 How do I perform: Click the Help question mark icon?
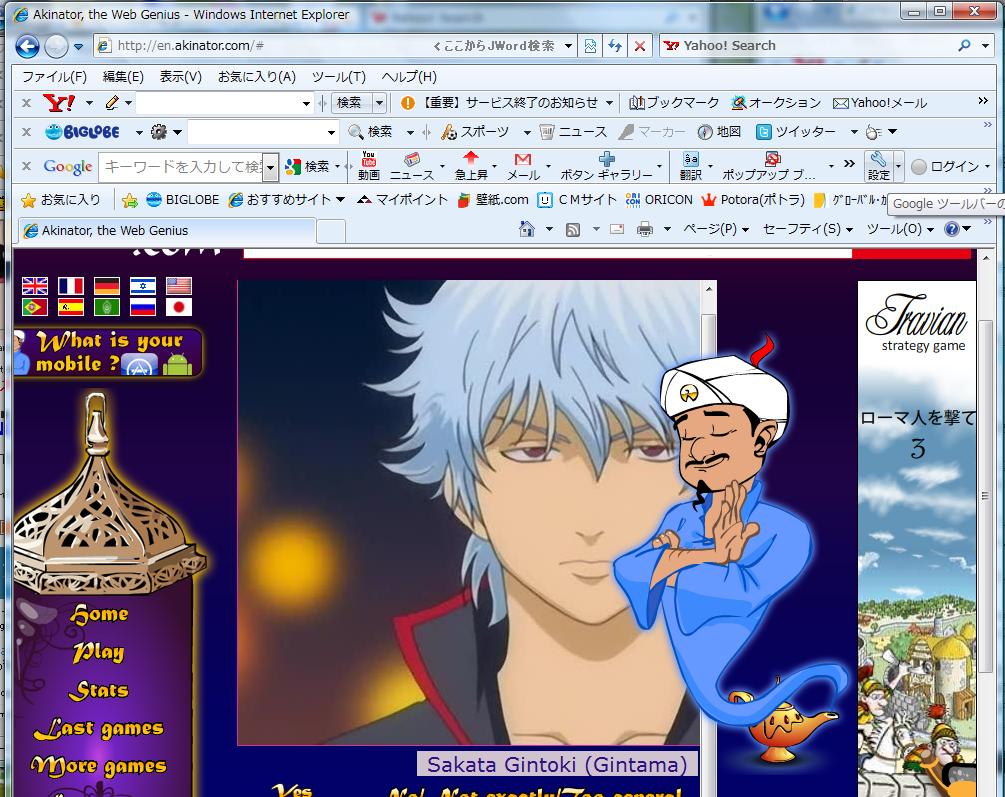(952, 229)
